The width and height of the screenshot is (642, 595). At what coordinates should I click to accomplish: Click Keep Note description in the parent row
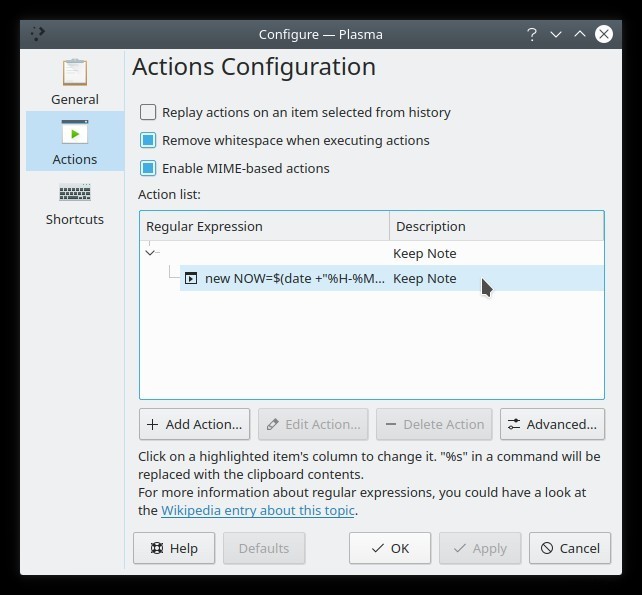click(425, 253)
